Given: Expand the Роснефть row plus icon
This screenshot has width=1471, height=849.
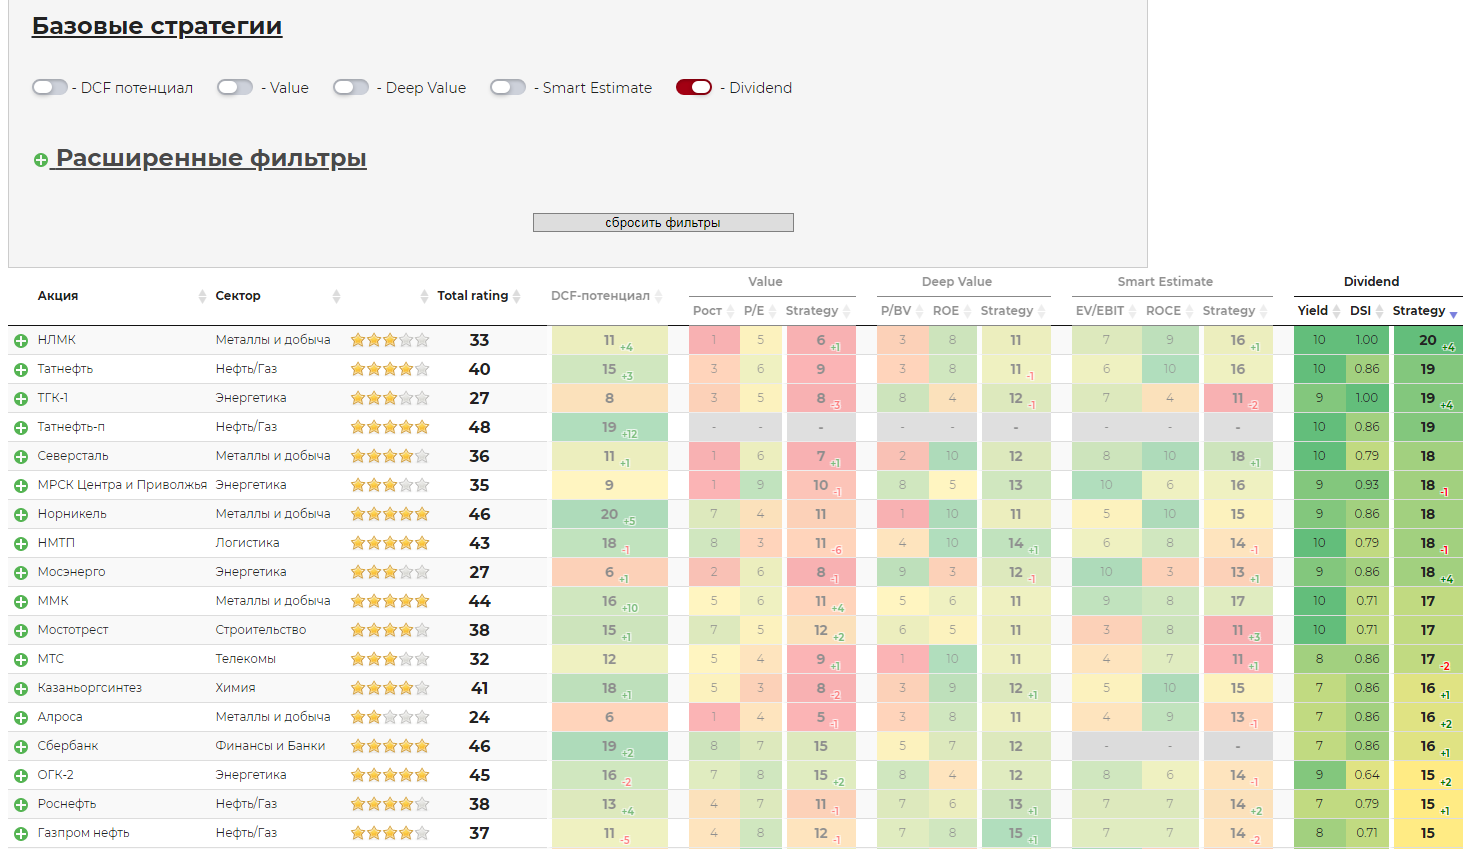Looking at the screenshot, I should tap(21, 805).
